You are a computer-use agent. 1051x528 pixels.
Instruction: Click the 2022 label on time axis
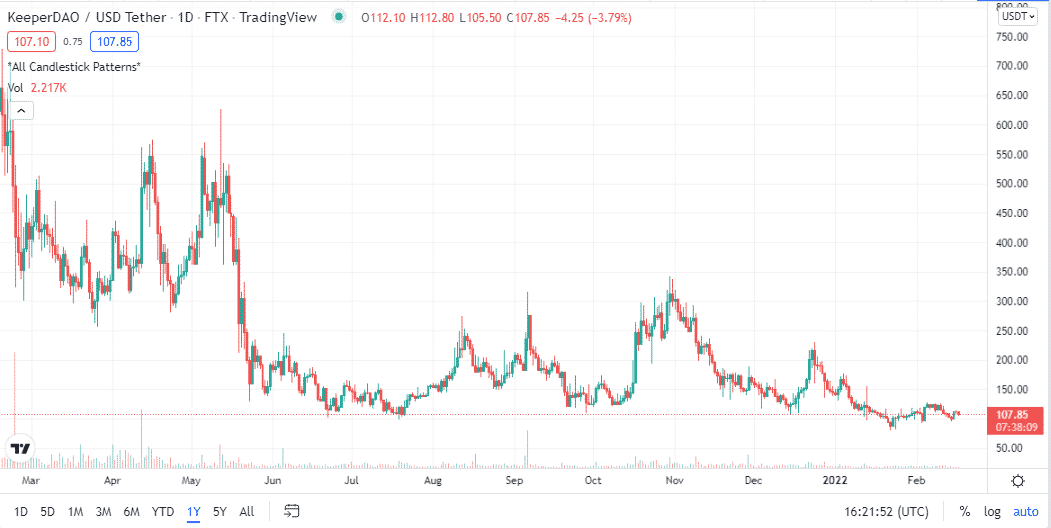pyautogui.click(x=836, y=480)
